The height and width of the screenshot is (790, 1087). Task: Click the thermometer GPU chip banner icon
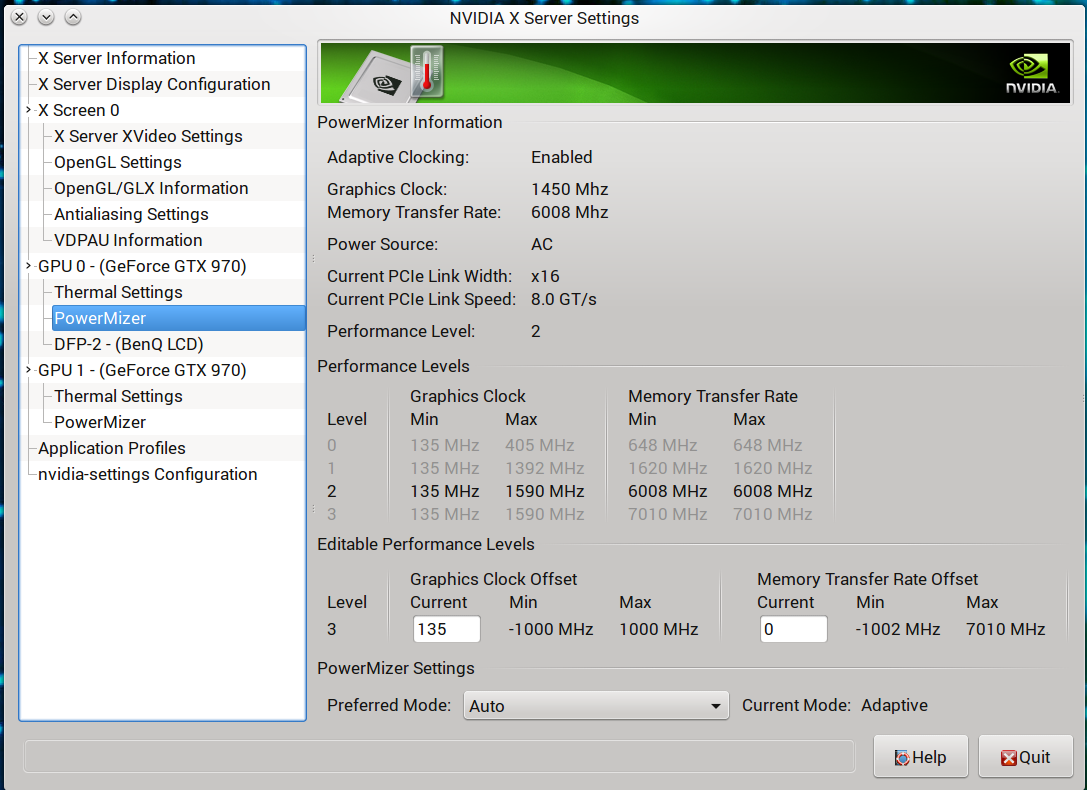394,74
